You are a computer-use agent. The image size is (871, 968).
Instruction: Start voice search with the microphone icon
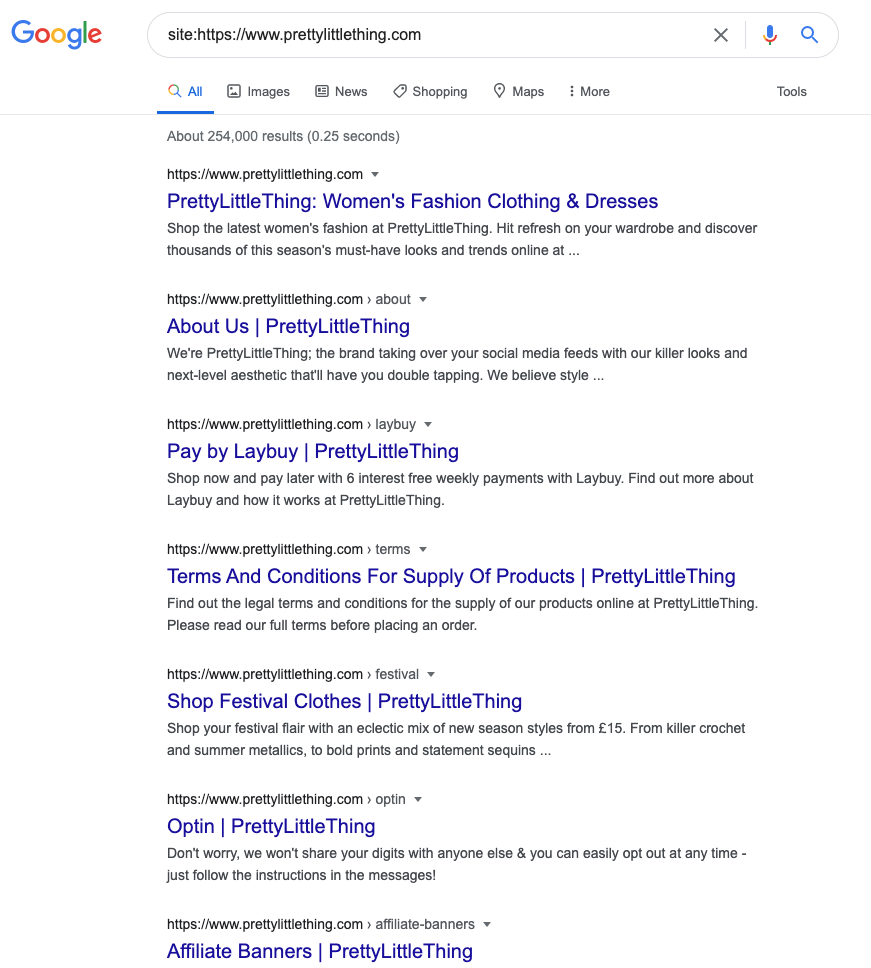click(x=769, y=35)
